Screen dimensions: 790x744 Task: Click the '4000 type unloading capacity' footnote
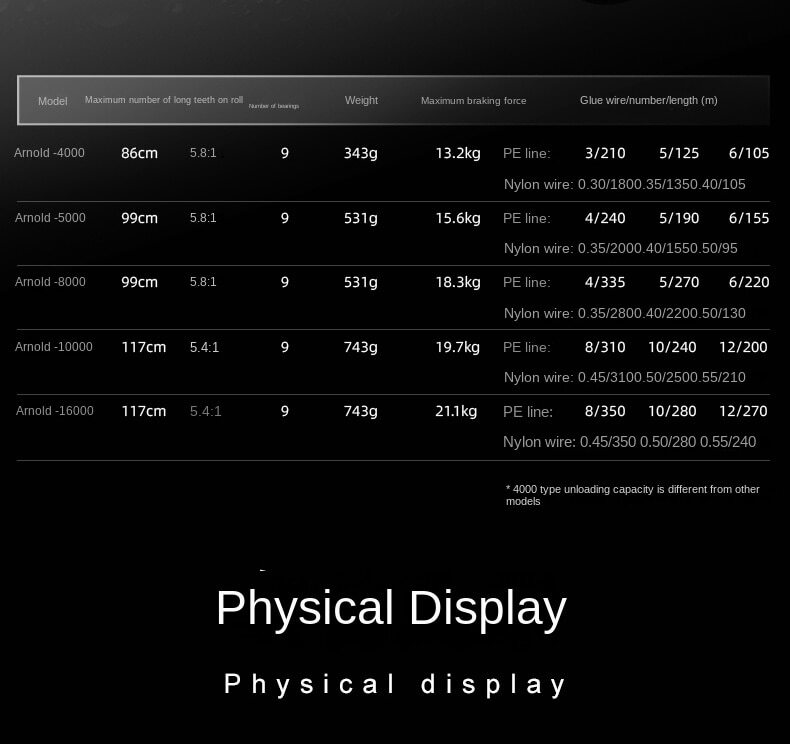[x=632, y=495]
